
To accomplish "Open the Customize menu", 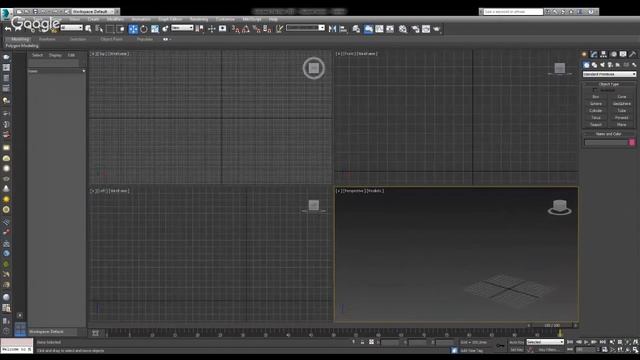I will click(225, 19).
